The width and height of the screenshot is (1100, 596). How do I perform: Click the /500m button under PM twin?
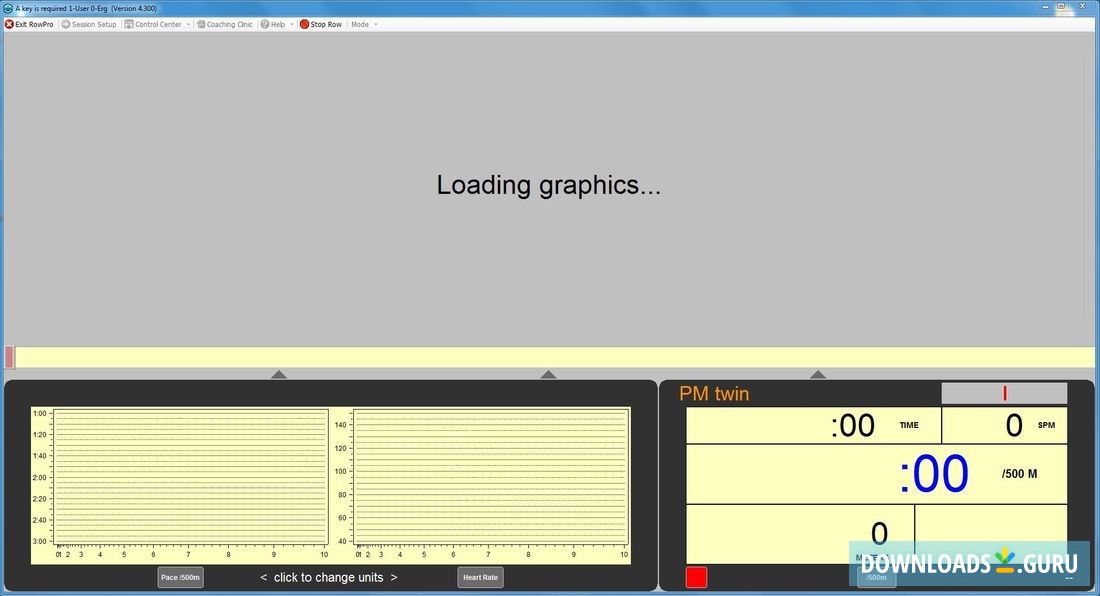[876, 577]
